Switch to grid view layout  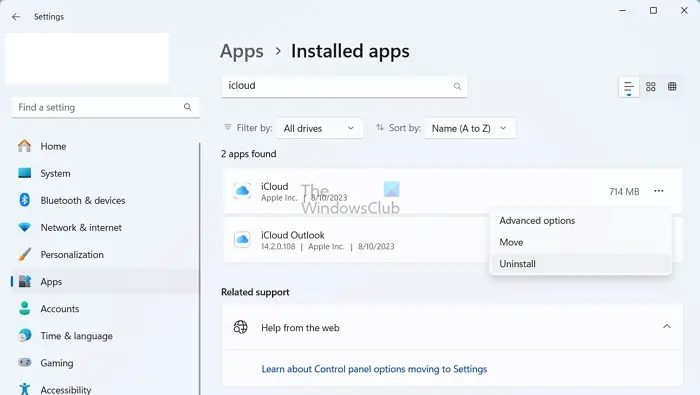pyautogui.click(x=650, y=87)
